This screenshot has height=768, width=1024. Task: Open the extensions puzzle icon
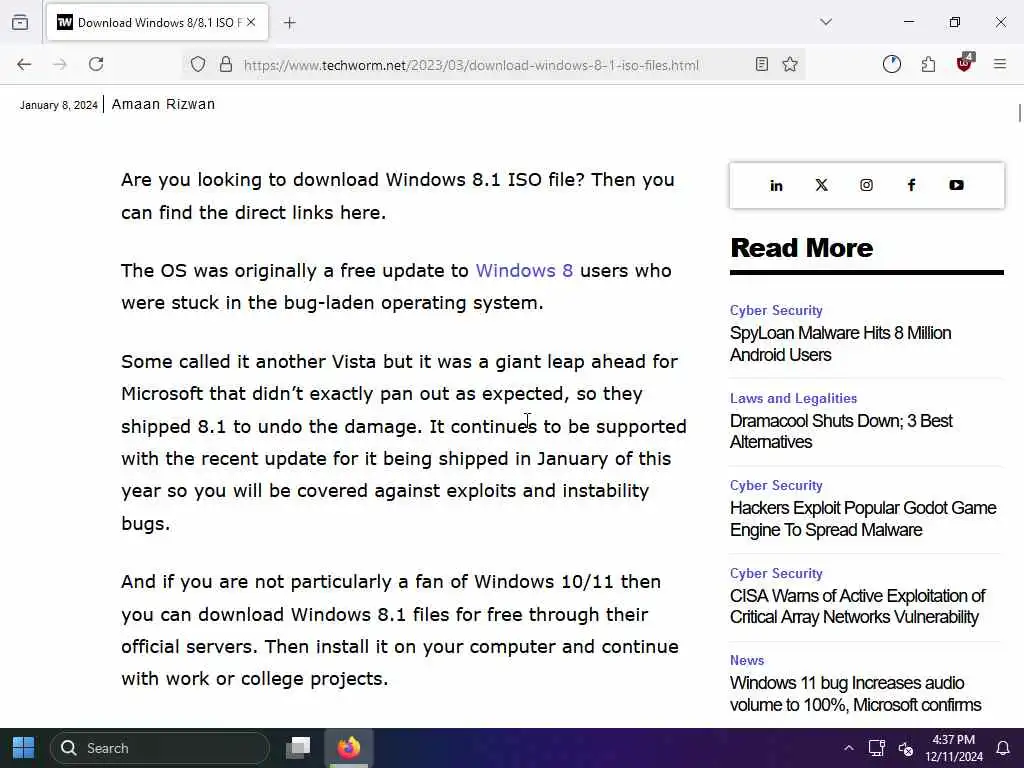tap(928, 64)
